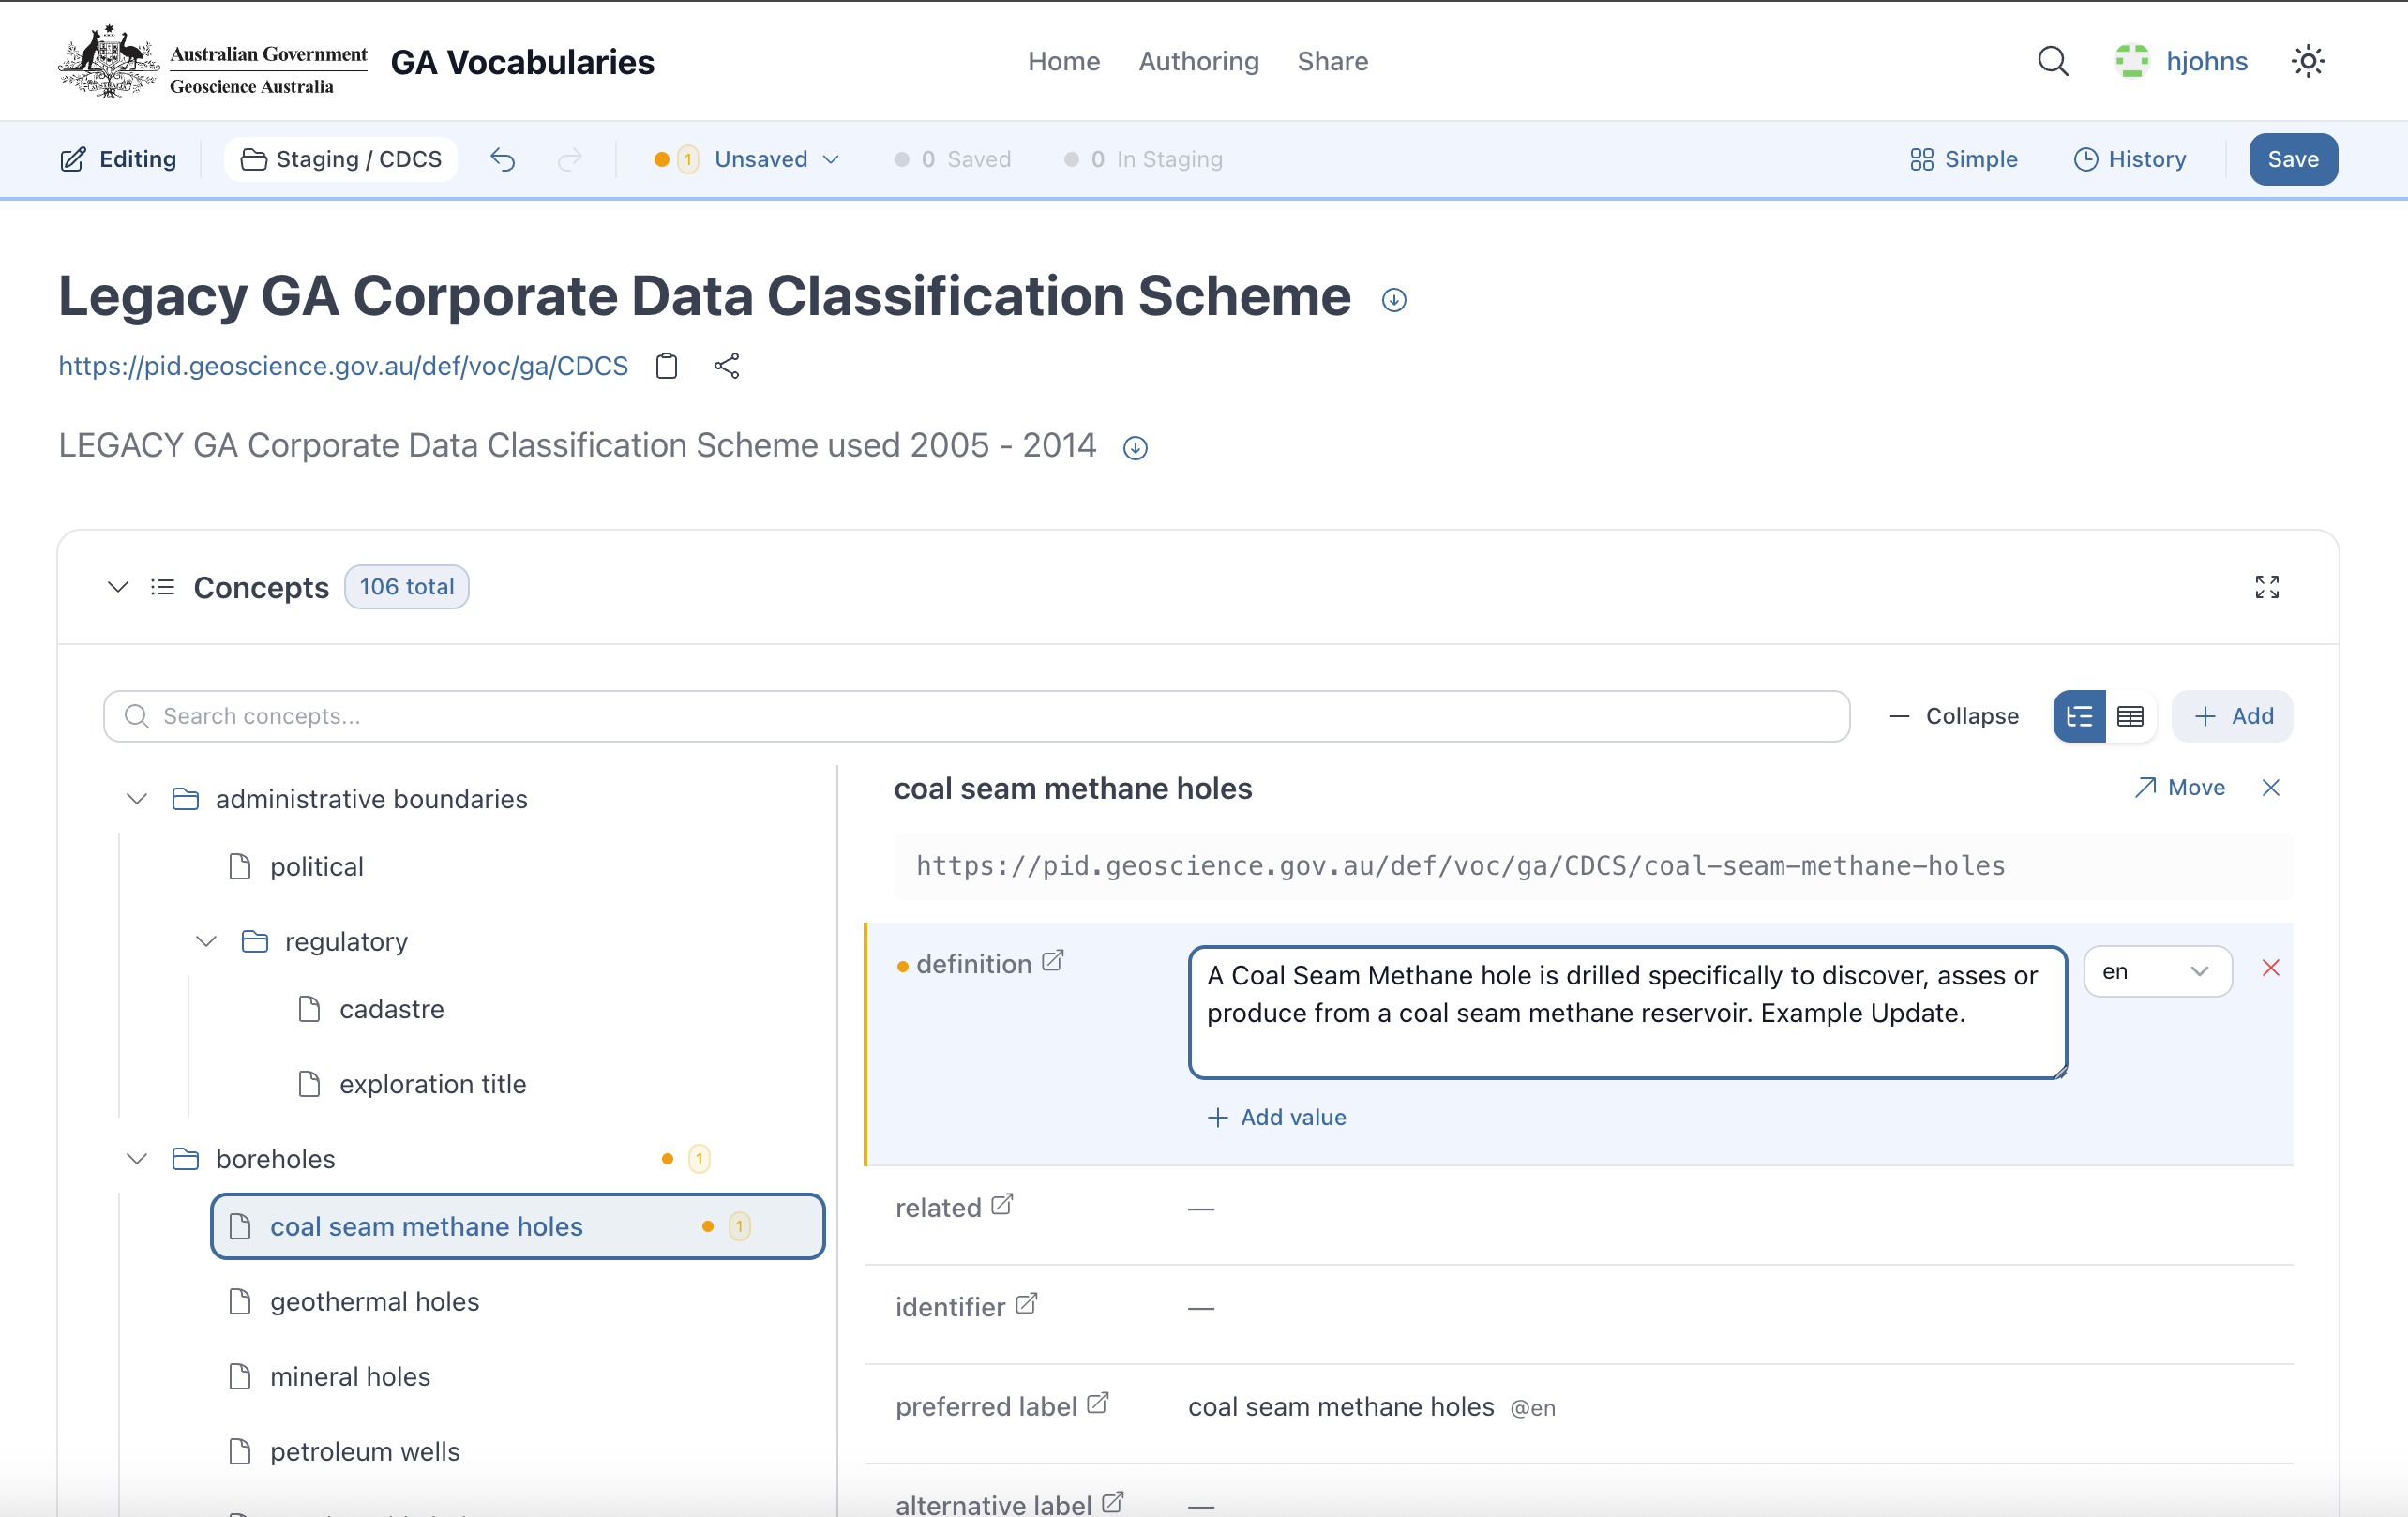Viewport: 2408px width, 1517px height.
Task: Close the coal seam methane holes panel
Action: click(2270, 788)
